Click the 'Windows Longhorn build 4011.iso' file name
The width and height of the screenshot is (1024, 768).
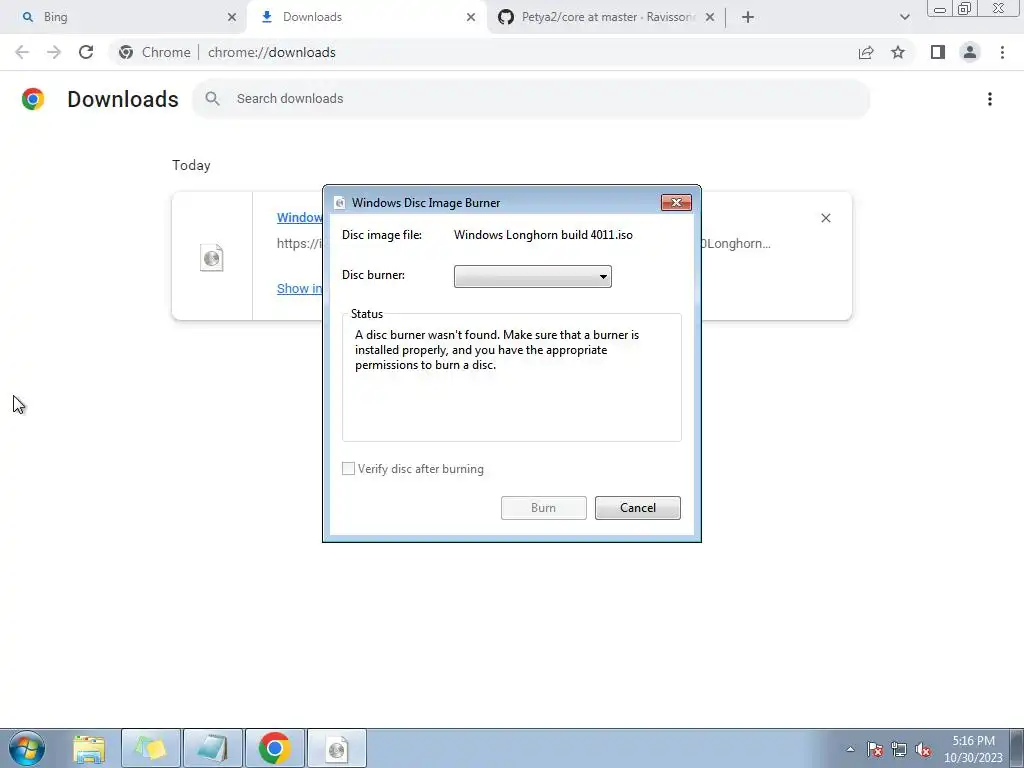(x=543, y=235)
